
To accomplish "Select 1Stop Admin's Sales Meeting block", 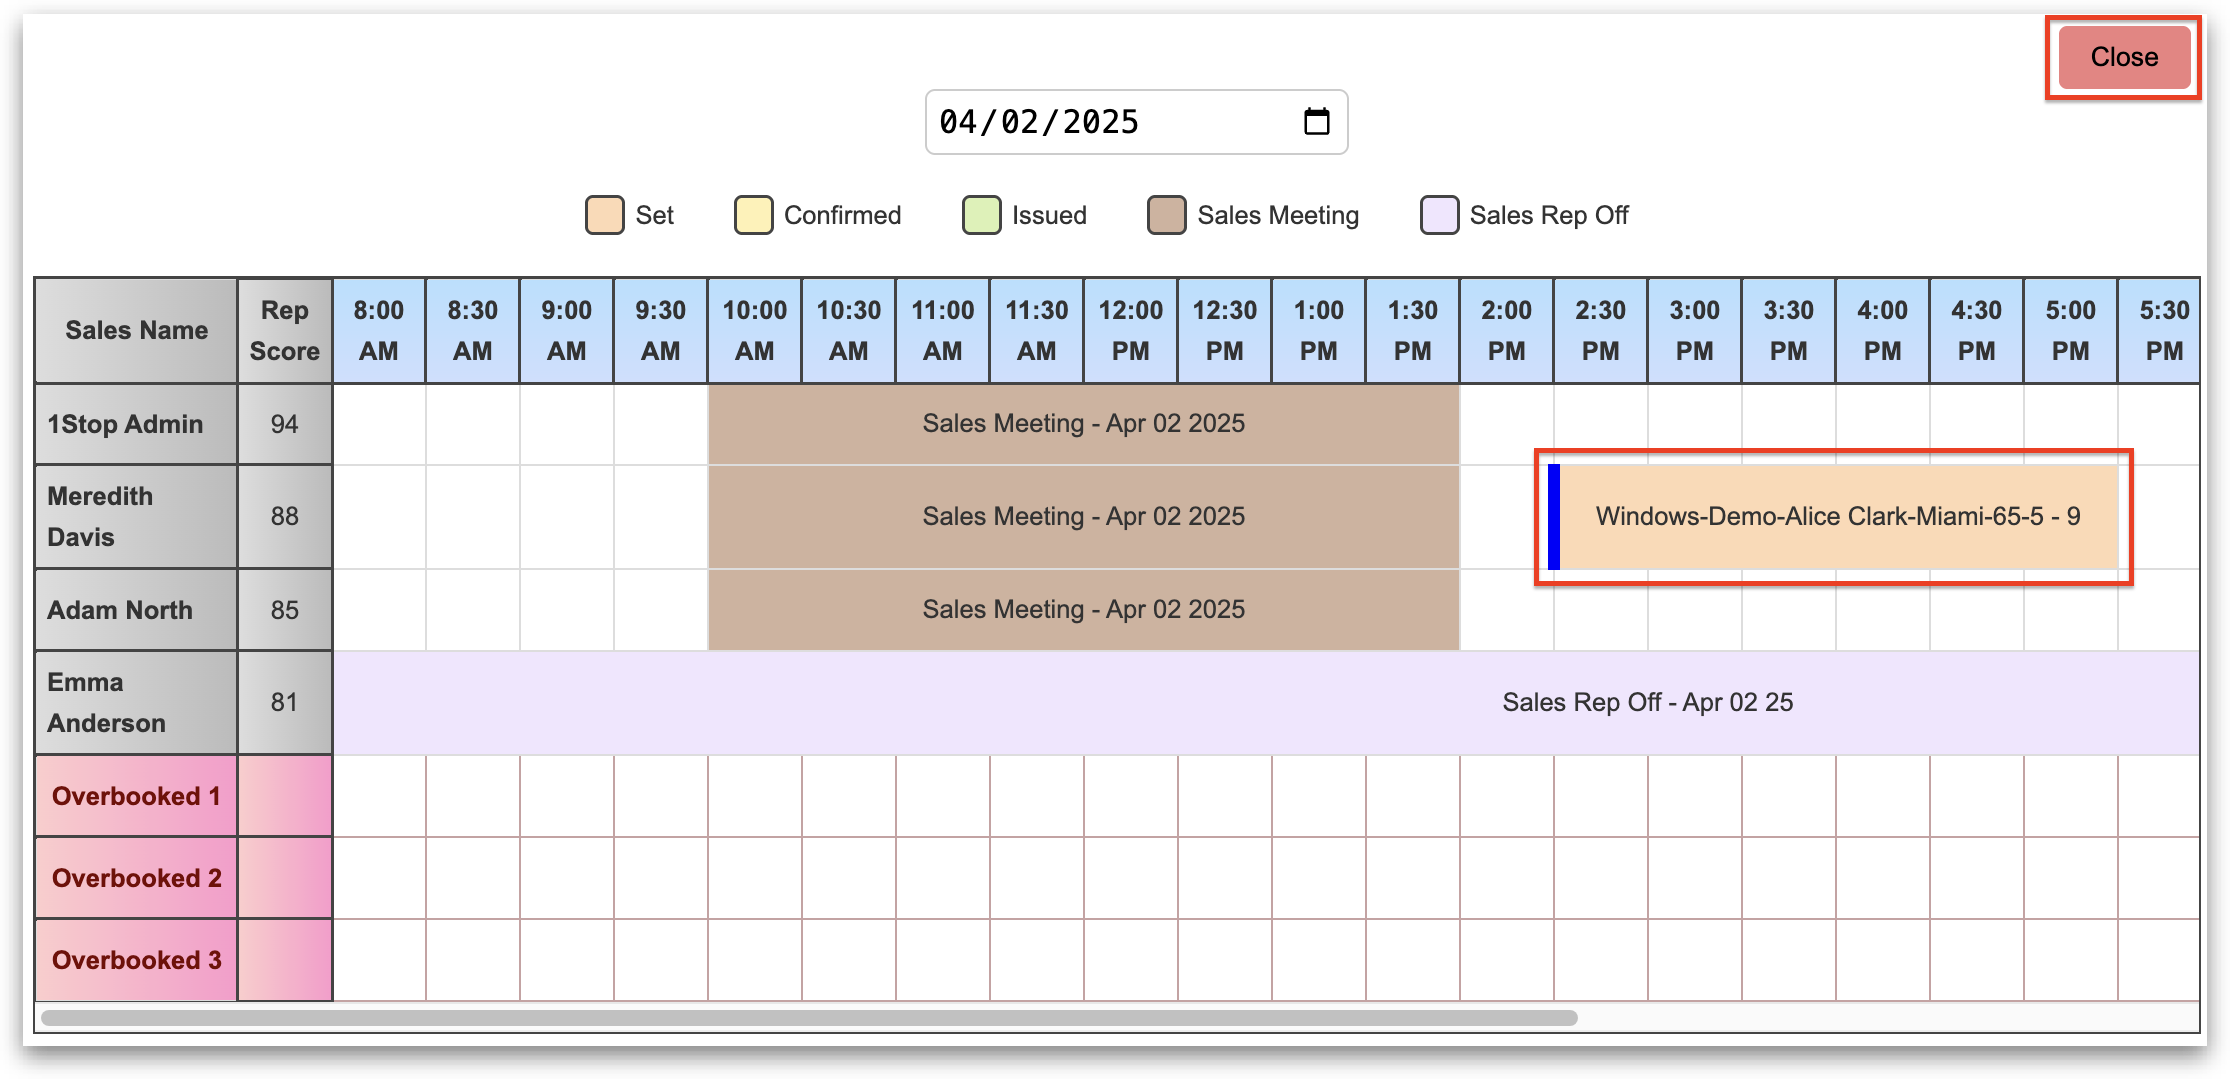I will (x=1083, y=424).
